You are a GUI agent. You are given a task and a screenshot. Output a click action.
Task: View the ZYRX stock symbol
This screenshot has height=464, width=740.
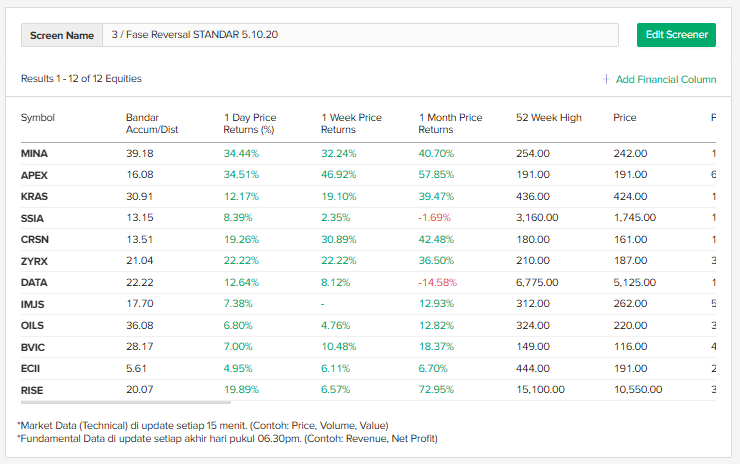[34, 261]
